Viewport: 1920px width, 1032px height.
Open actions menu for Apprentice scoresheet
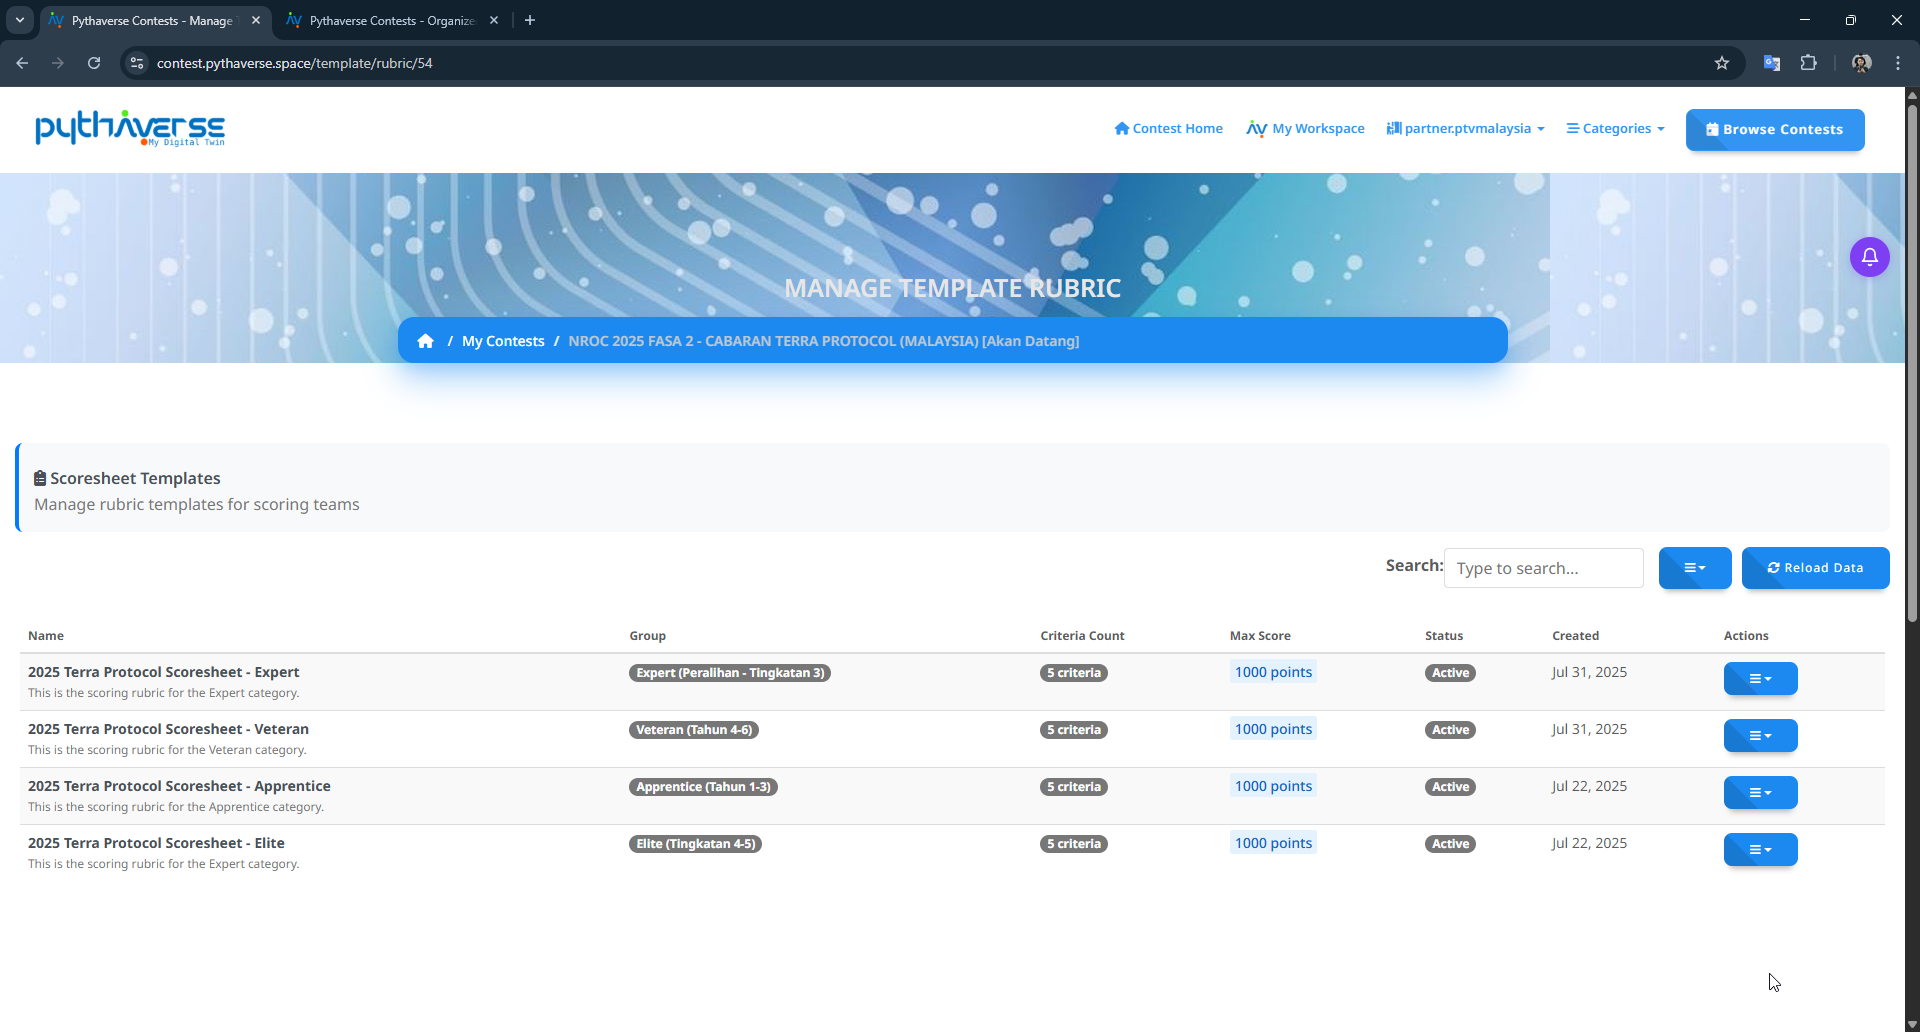(1760, 792)
